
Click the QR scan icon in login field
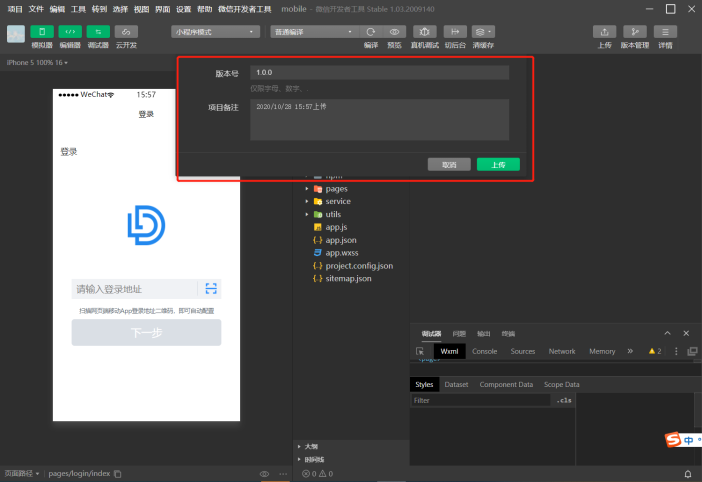click(210, 289)
